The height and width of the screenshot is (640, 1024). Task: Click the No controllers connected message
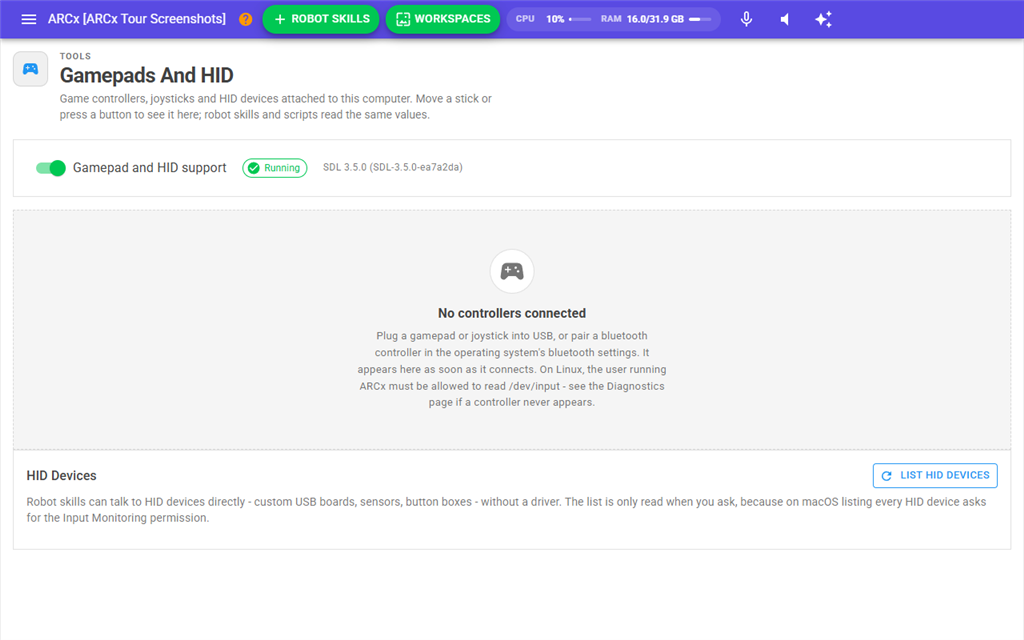[x=512, y=313]
